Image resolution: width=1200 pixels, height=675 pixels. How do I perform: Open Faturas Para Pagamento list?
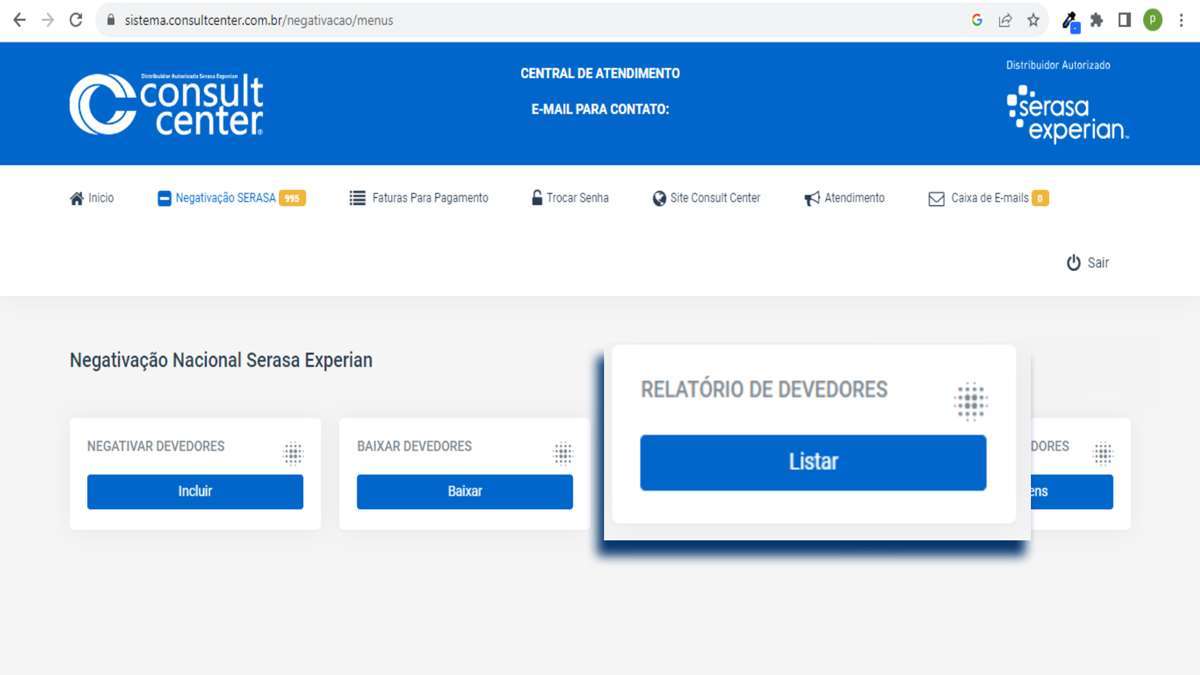pos(419,198)
